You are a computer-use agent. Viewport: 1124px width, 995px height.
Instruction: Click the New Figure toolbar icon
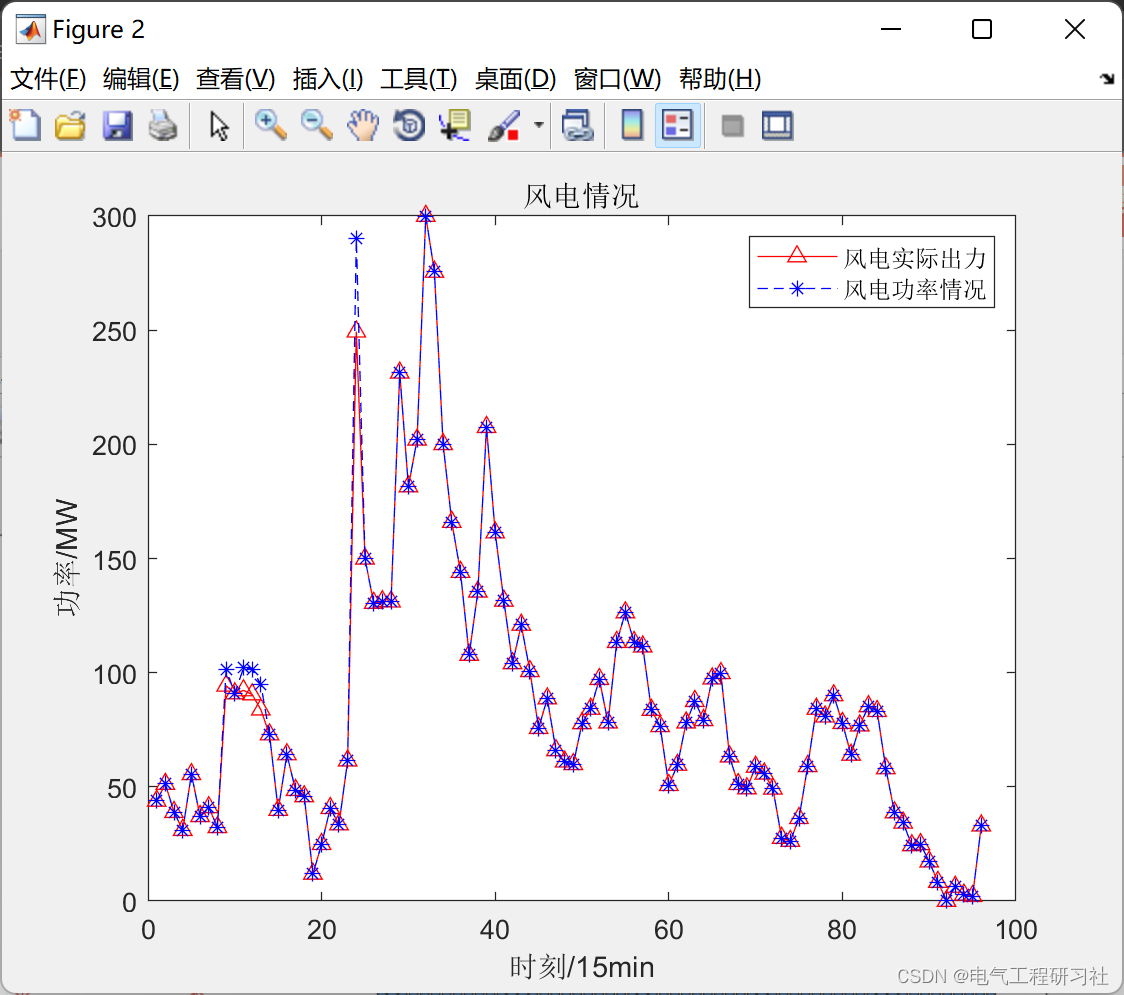pos(26,125)
